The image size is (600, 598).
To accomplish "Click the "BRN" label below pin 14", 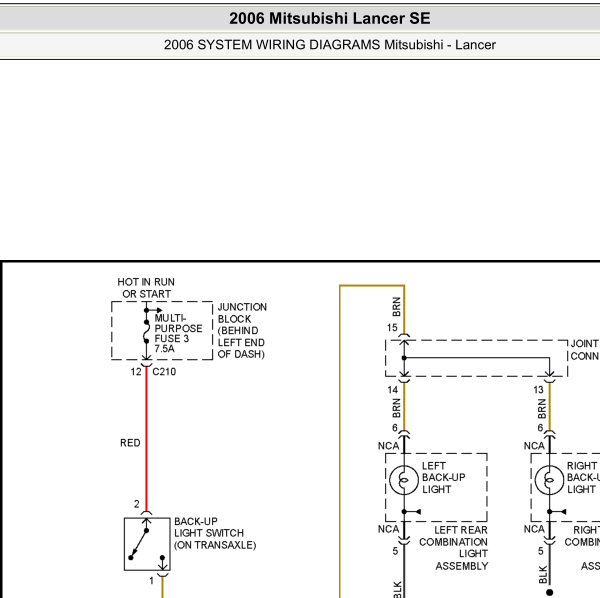I will [396, 408].
